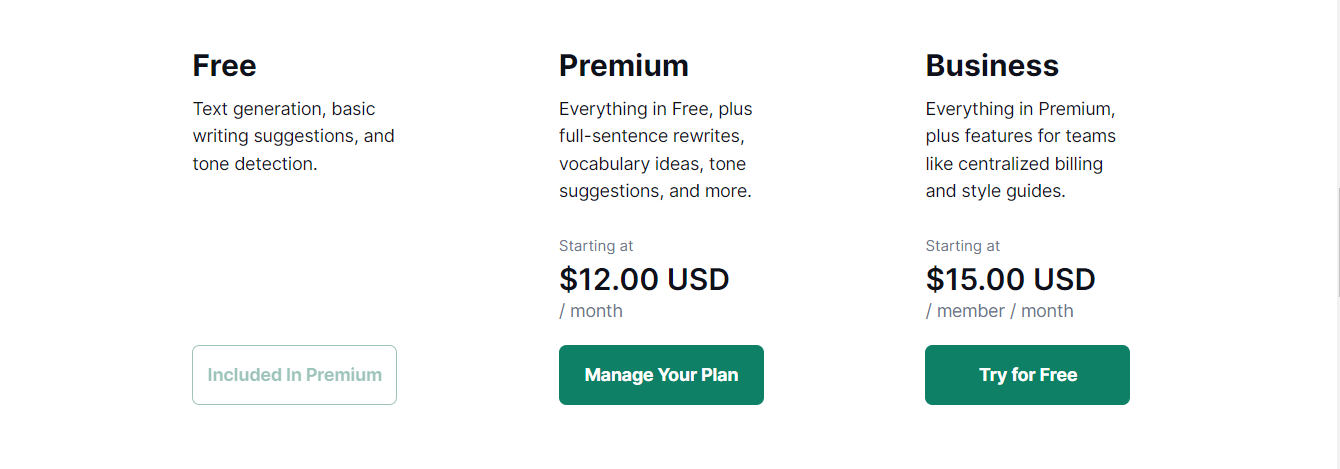
Task: Click "Text generation, basic" line in Free plan
Action: click(283, 109)
